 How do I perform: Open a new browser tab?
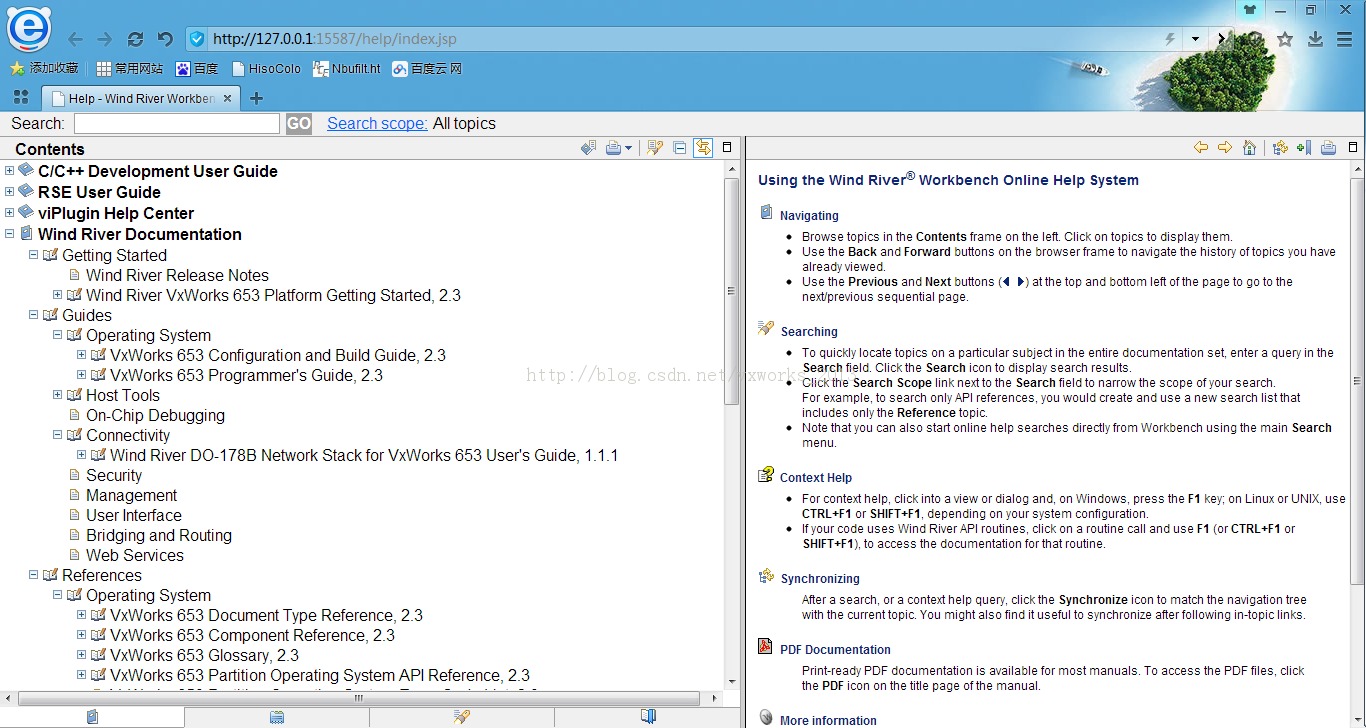(256, 98)
